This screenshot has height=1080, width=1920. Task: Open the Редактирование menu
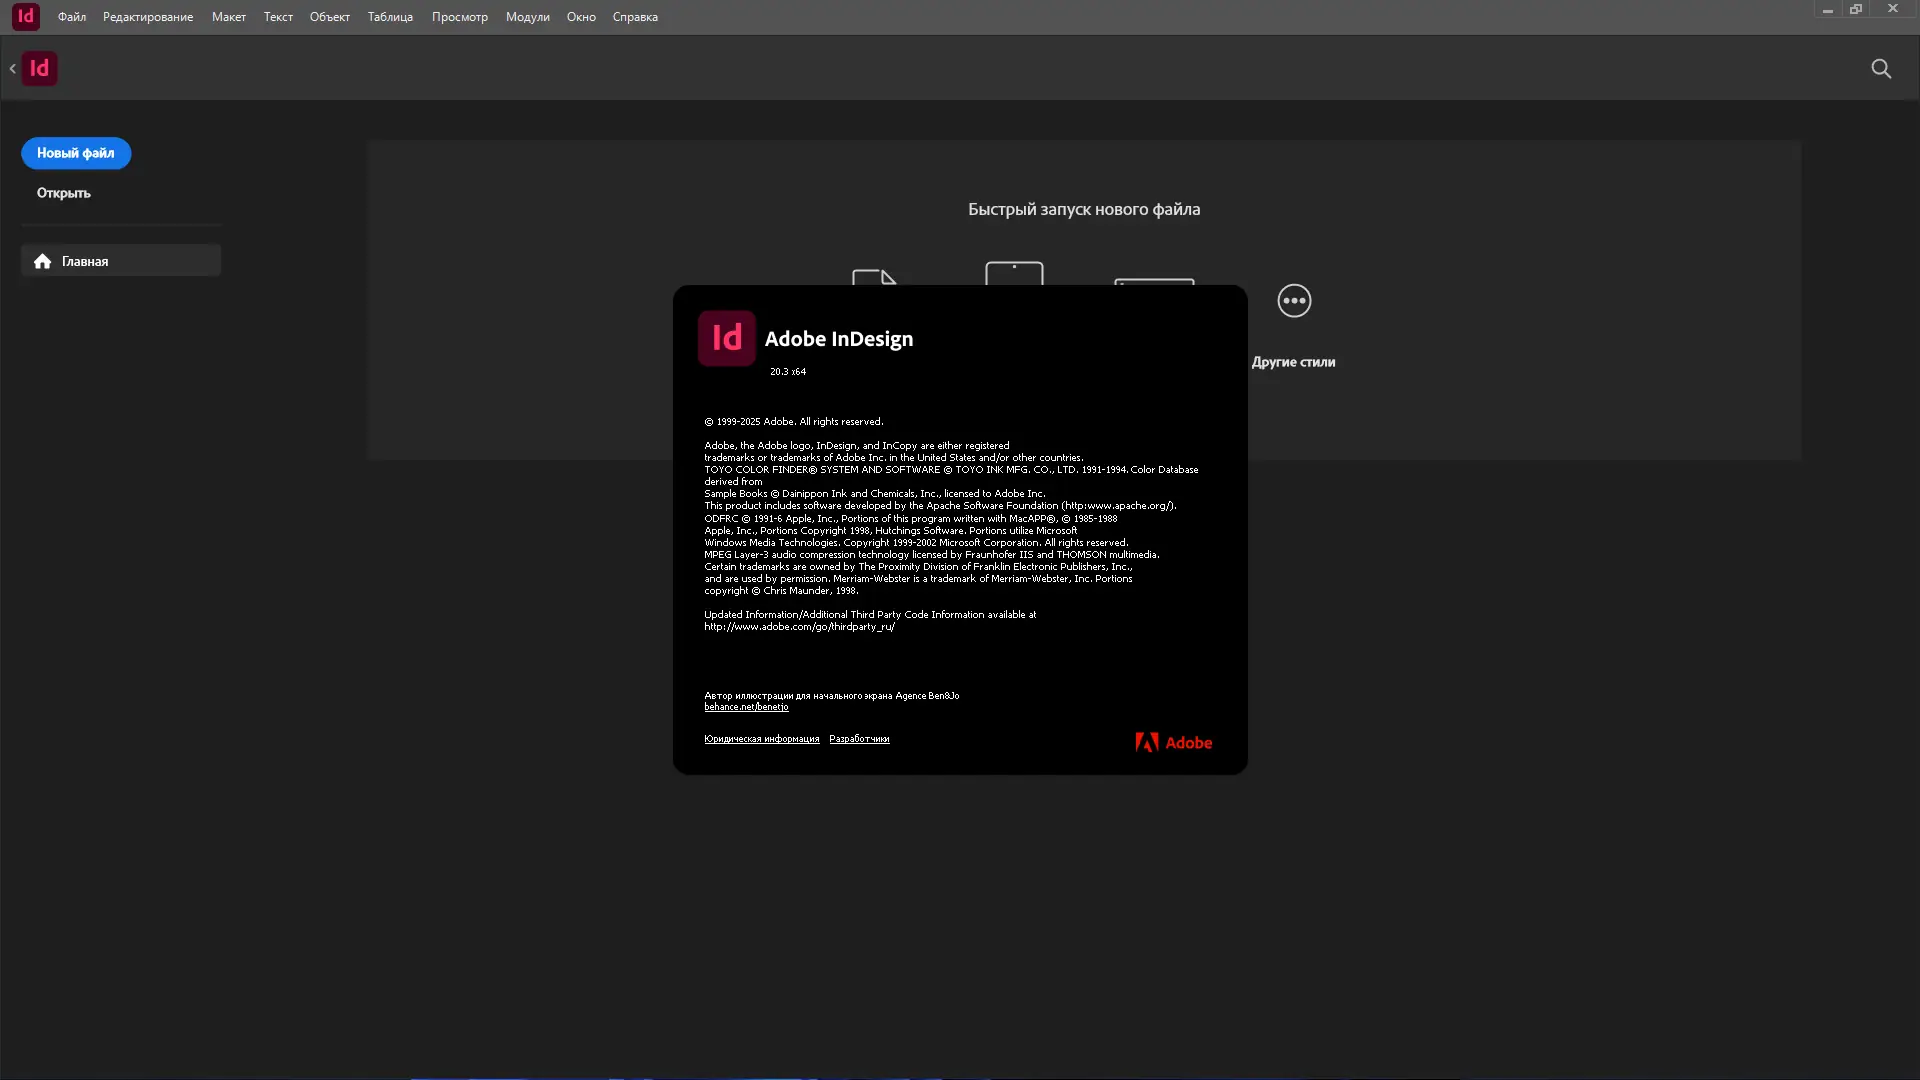tap(148, 17)
